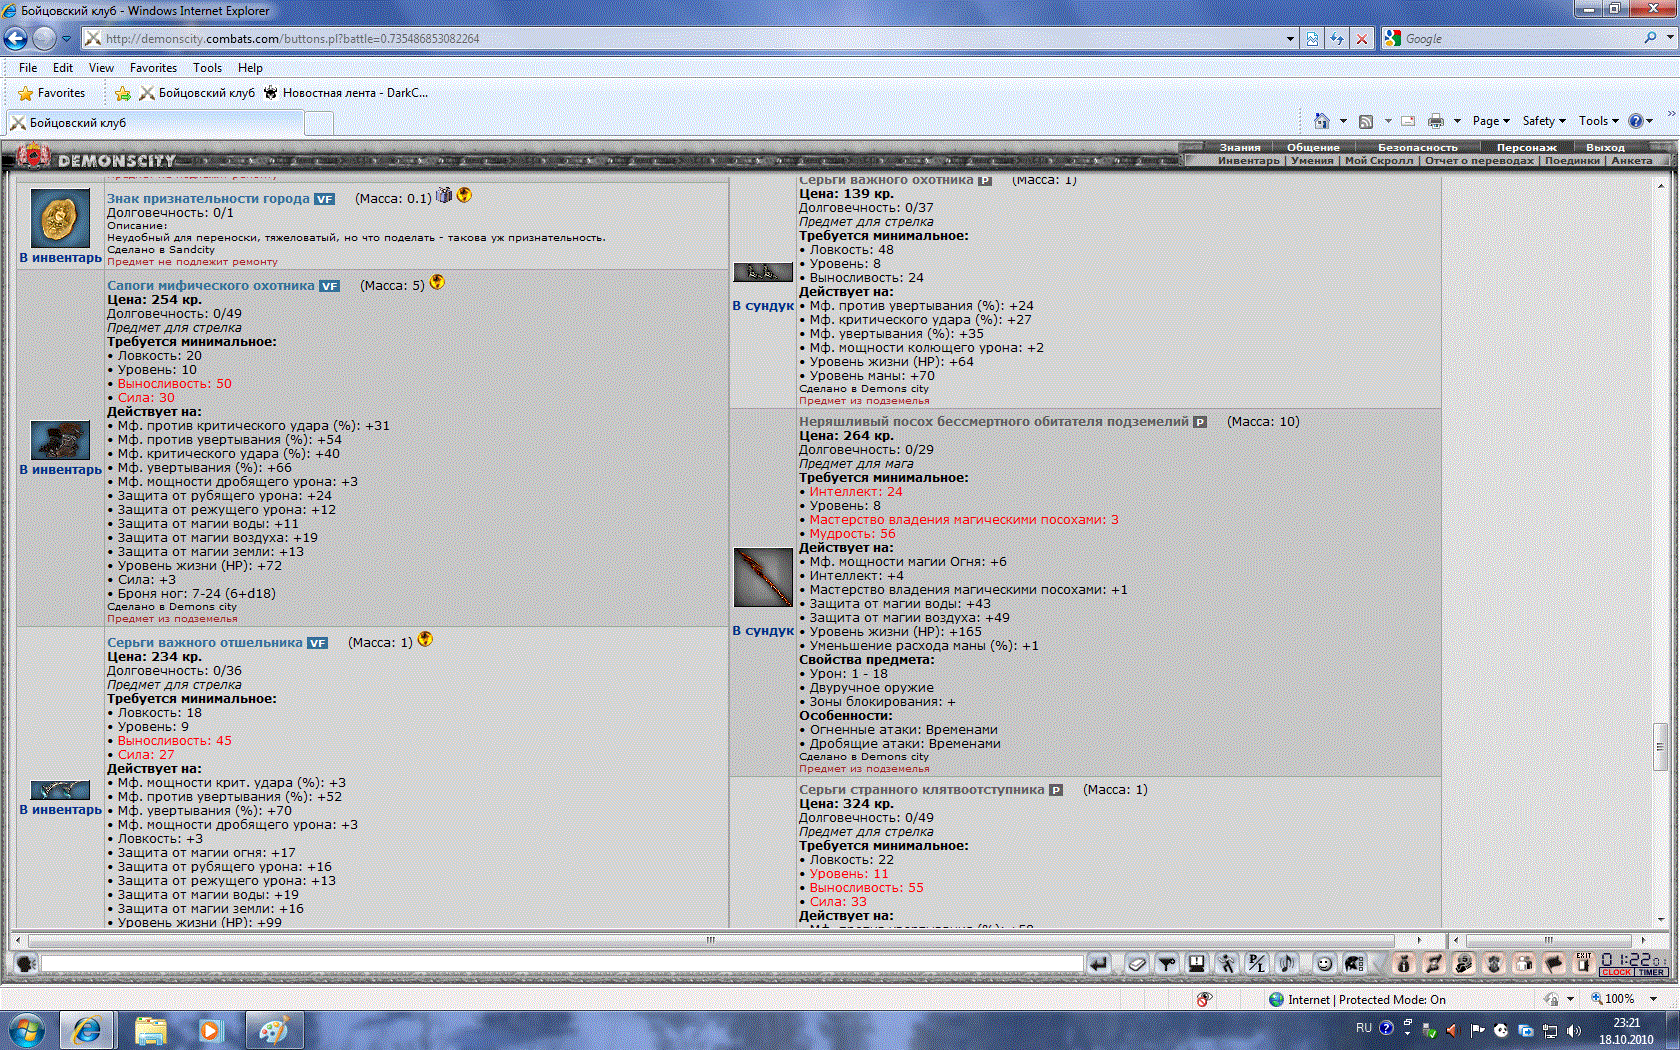Viewport: 1680px width, 1050px height.
Task: Click the IE Feeds icon
Action: pyautogui.click(x=1366, y=121)
